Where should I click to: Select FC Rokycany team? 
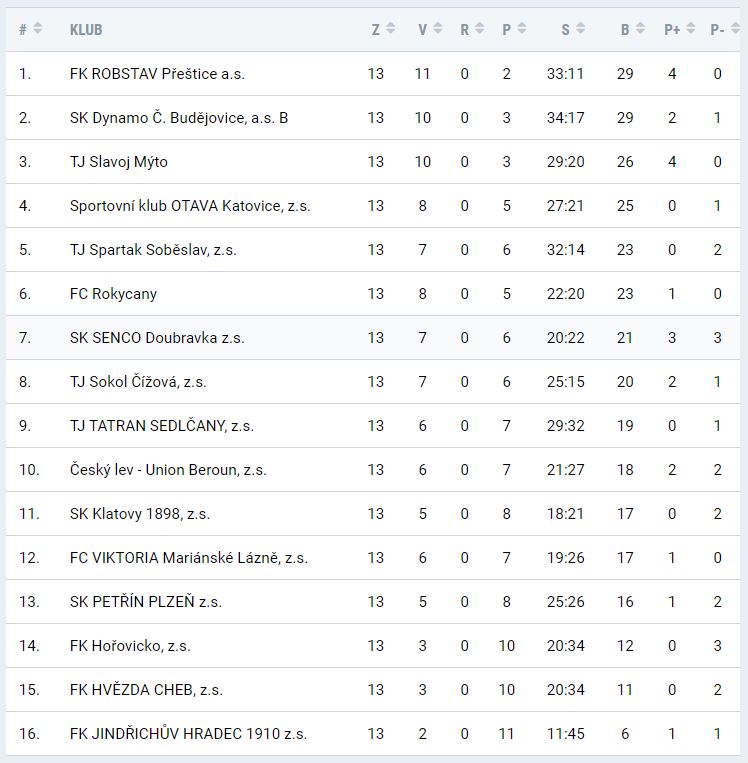[x=113, y=294]
